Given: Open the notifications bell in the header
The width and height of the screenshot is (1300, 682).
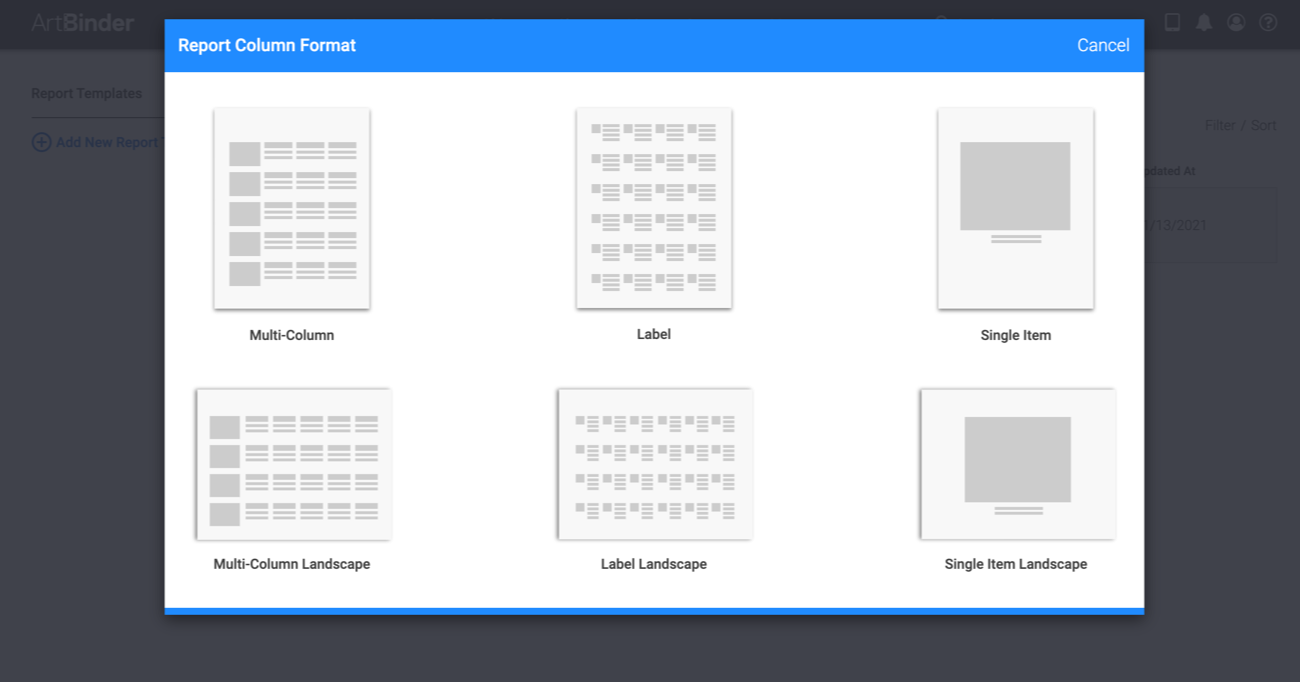Looking at the screenshot, I should click(1204, 22).
